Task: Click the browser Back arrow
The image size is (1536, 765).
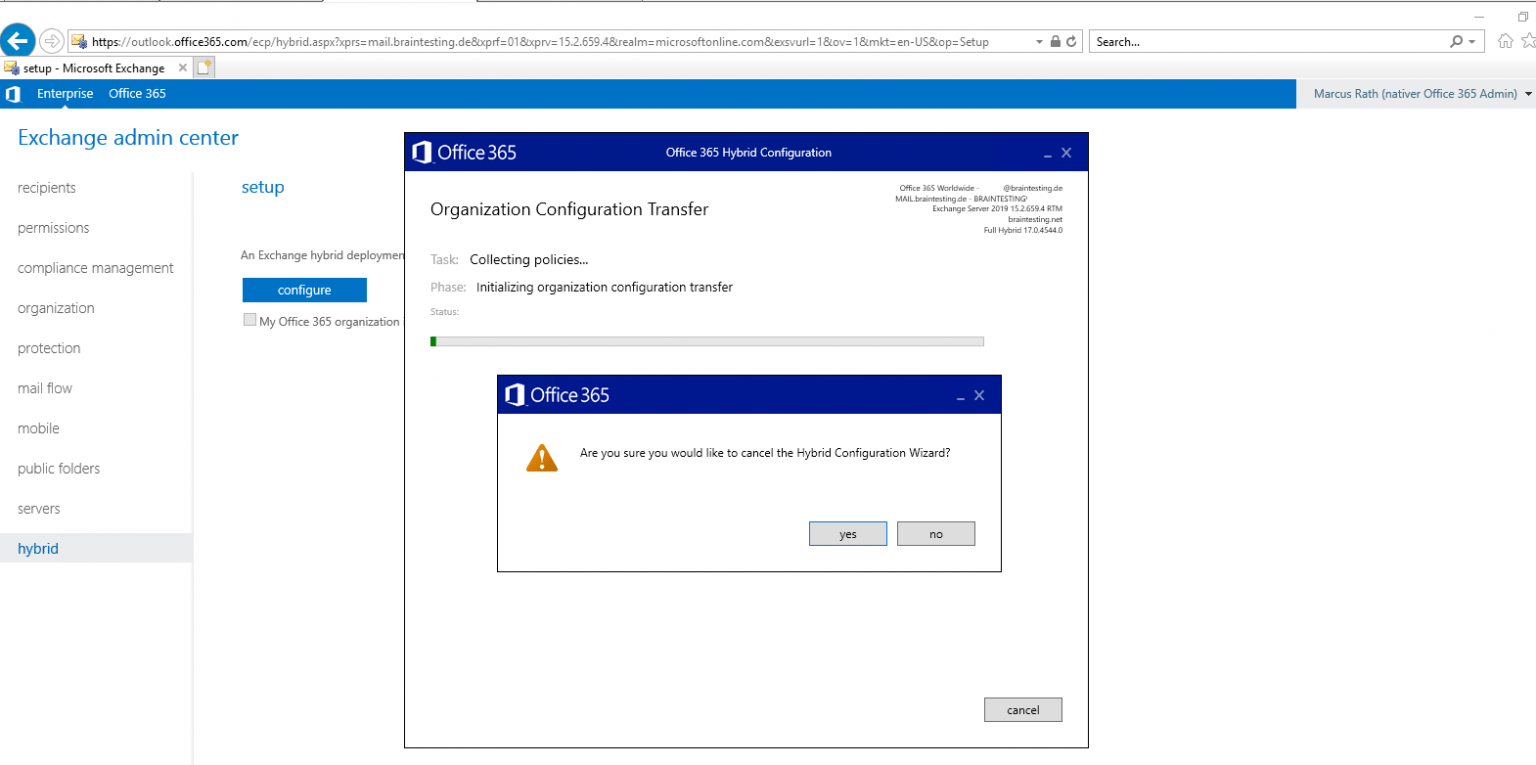Action: tap(17, 39)
